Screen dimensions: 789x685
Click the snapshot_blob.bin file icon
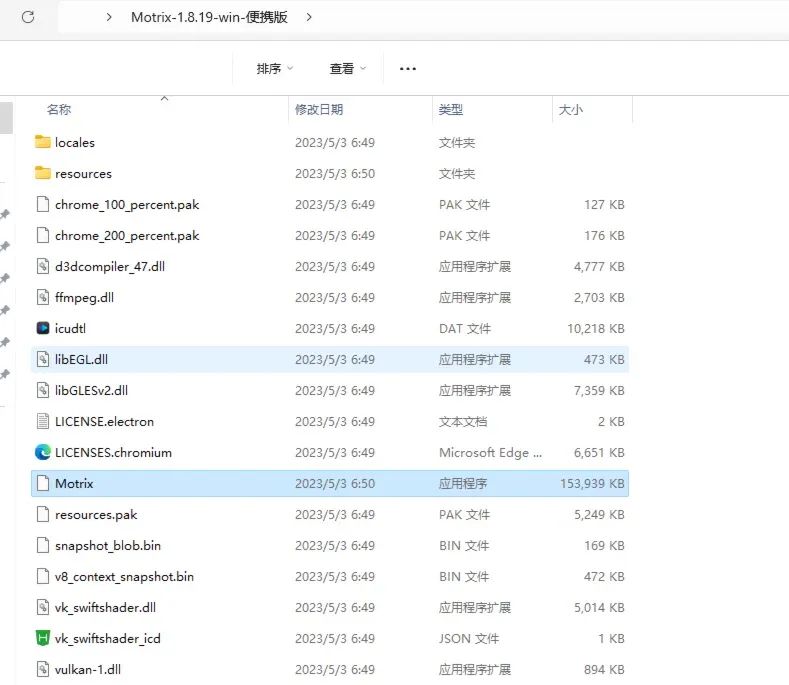coord(43,545)
